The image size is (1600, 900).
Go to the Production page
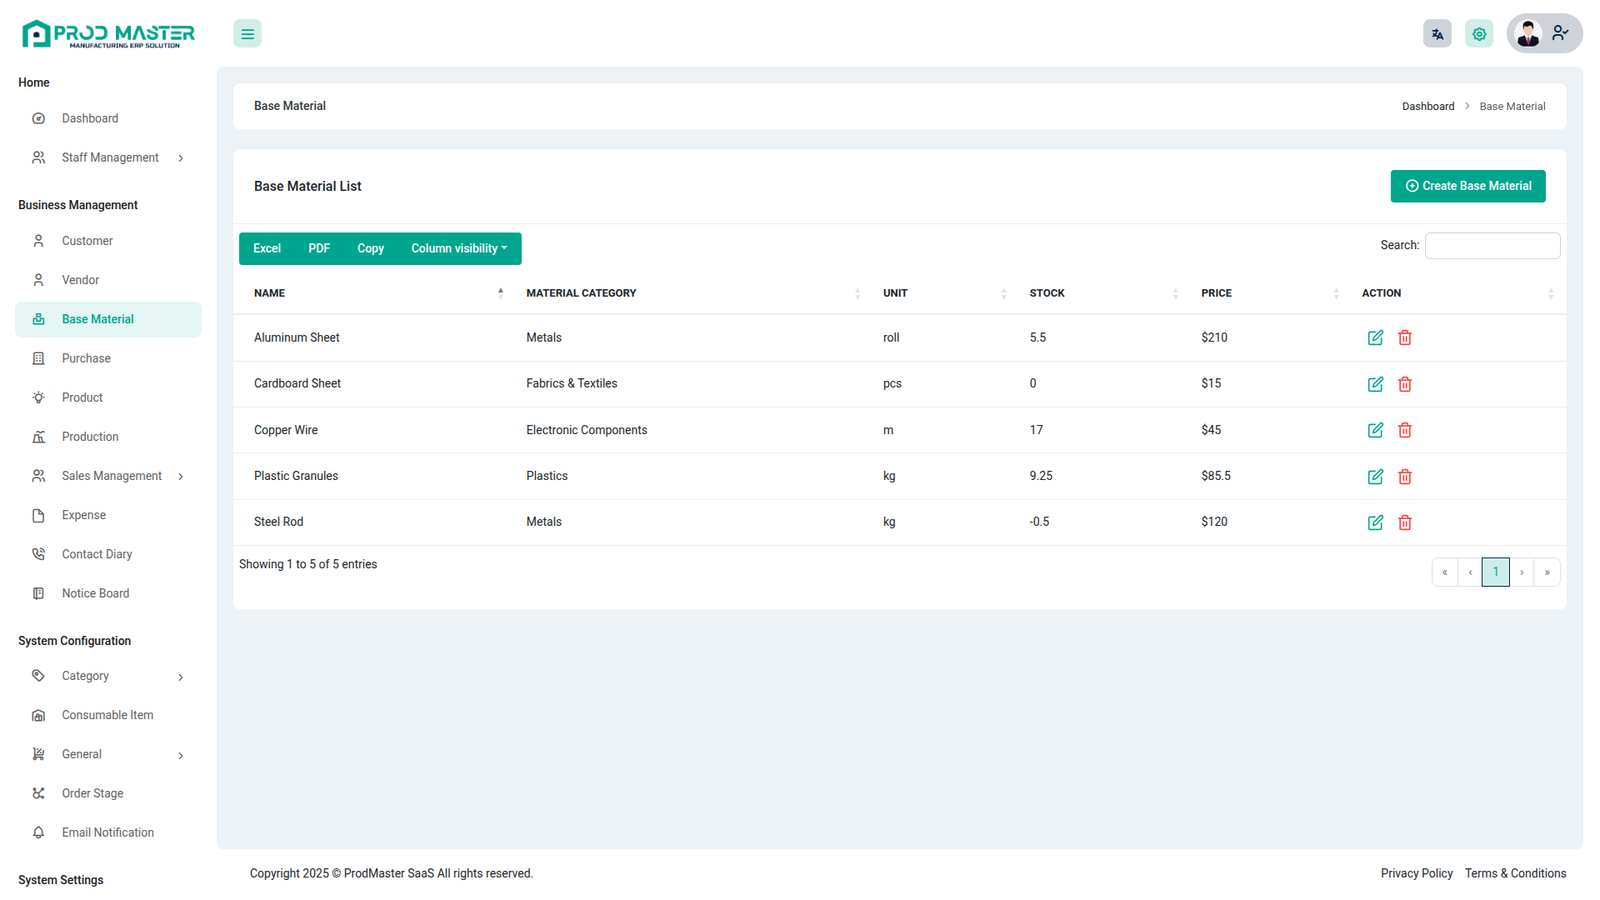[90, 437]
